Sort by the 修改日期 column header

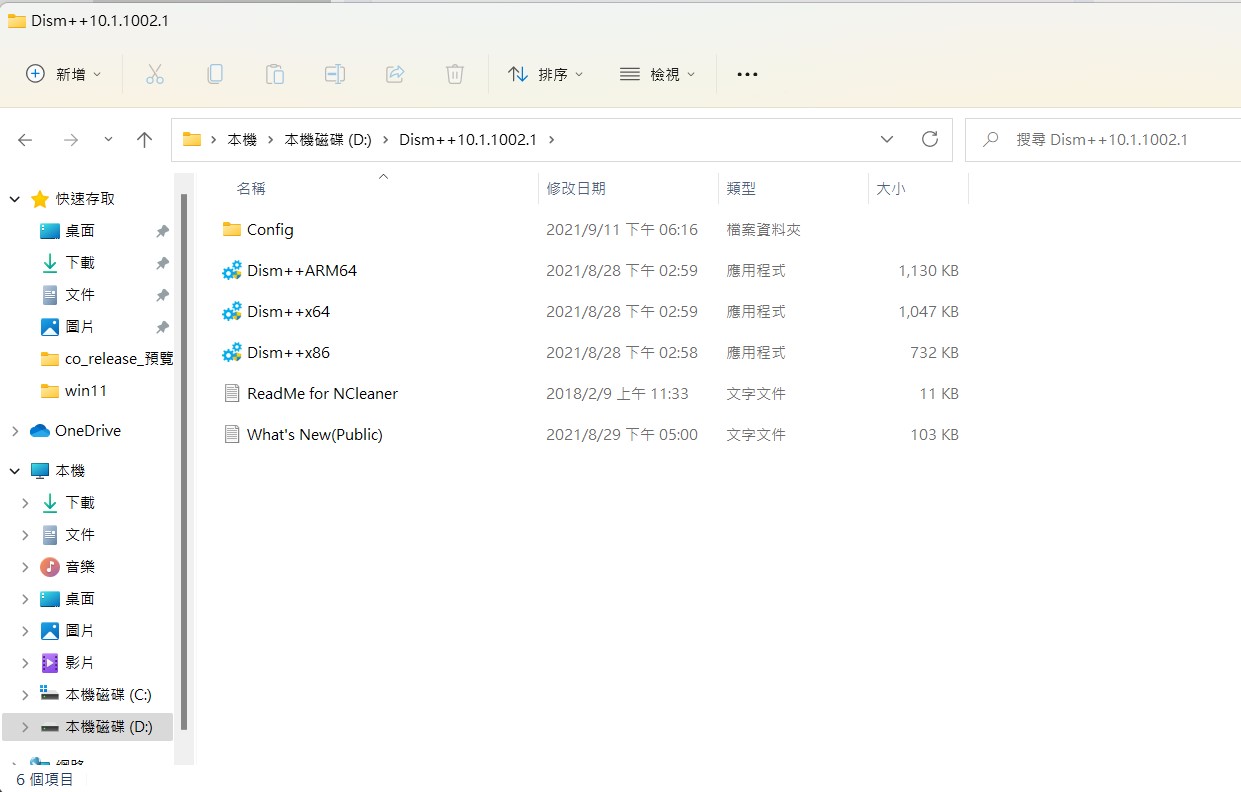click(576, 188)
